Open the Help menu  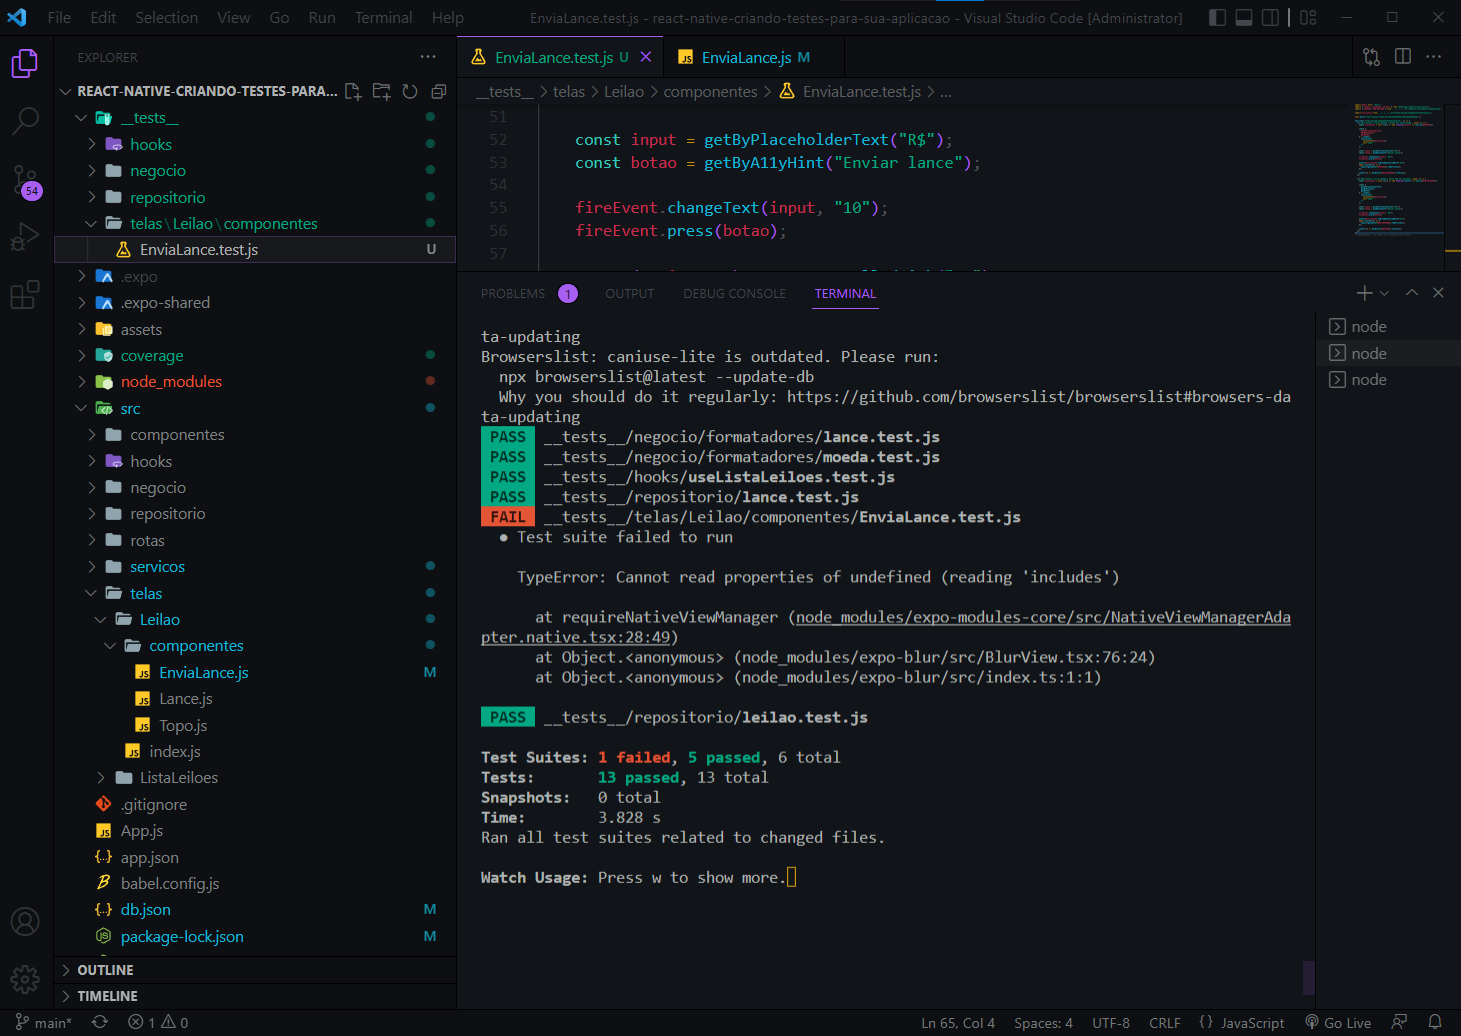point(448,17)
